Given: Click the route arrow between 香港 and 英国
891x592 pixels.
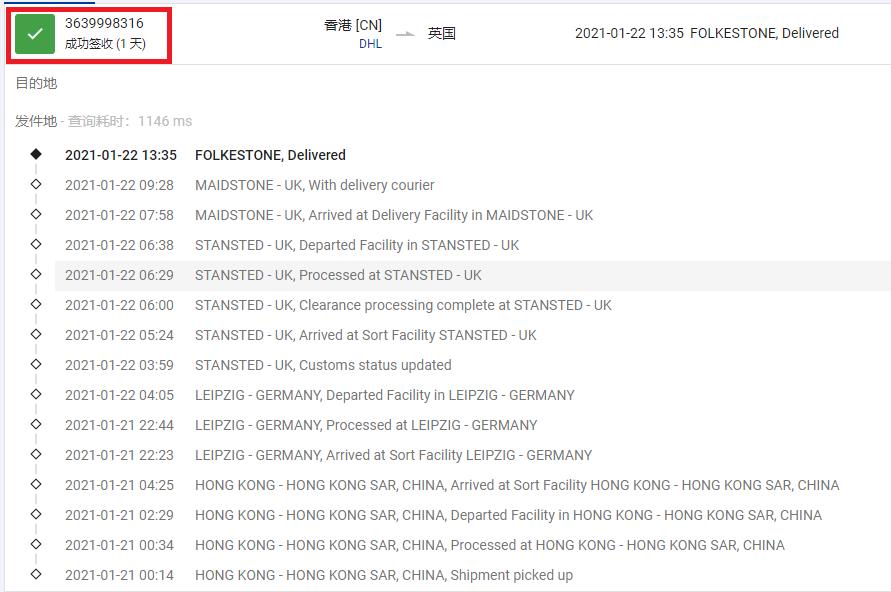Looking at the screenshot, I should pyautogui.click(x=405, y=34).
